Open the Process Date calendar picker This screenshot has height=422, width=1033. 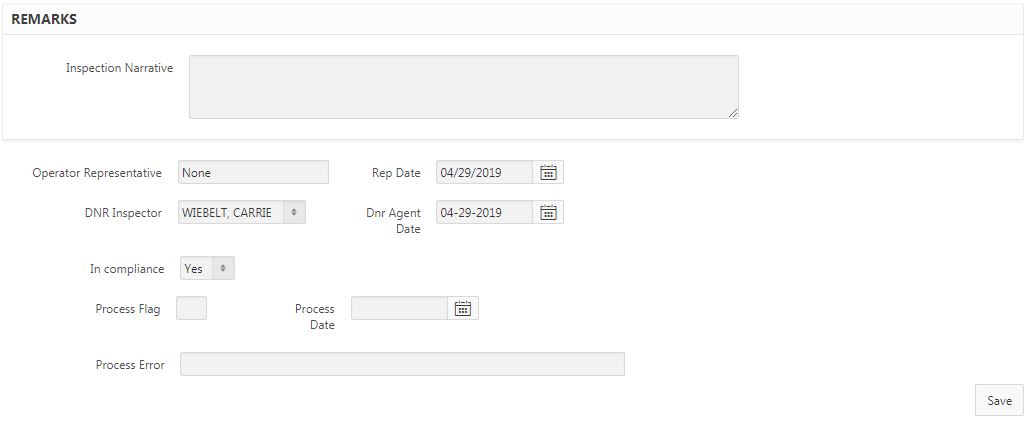[x=463, y=308]
